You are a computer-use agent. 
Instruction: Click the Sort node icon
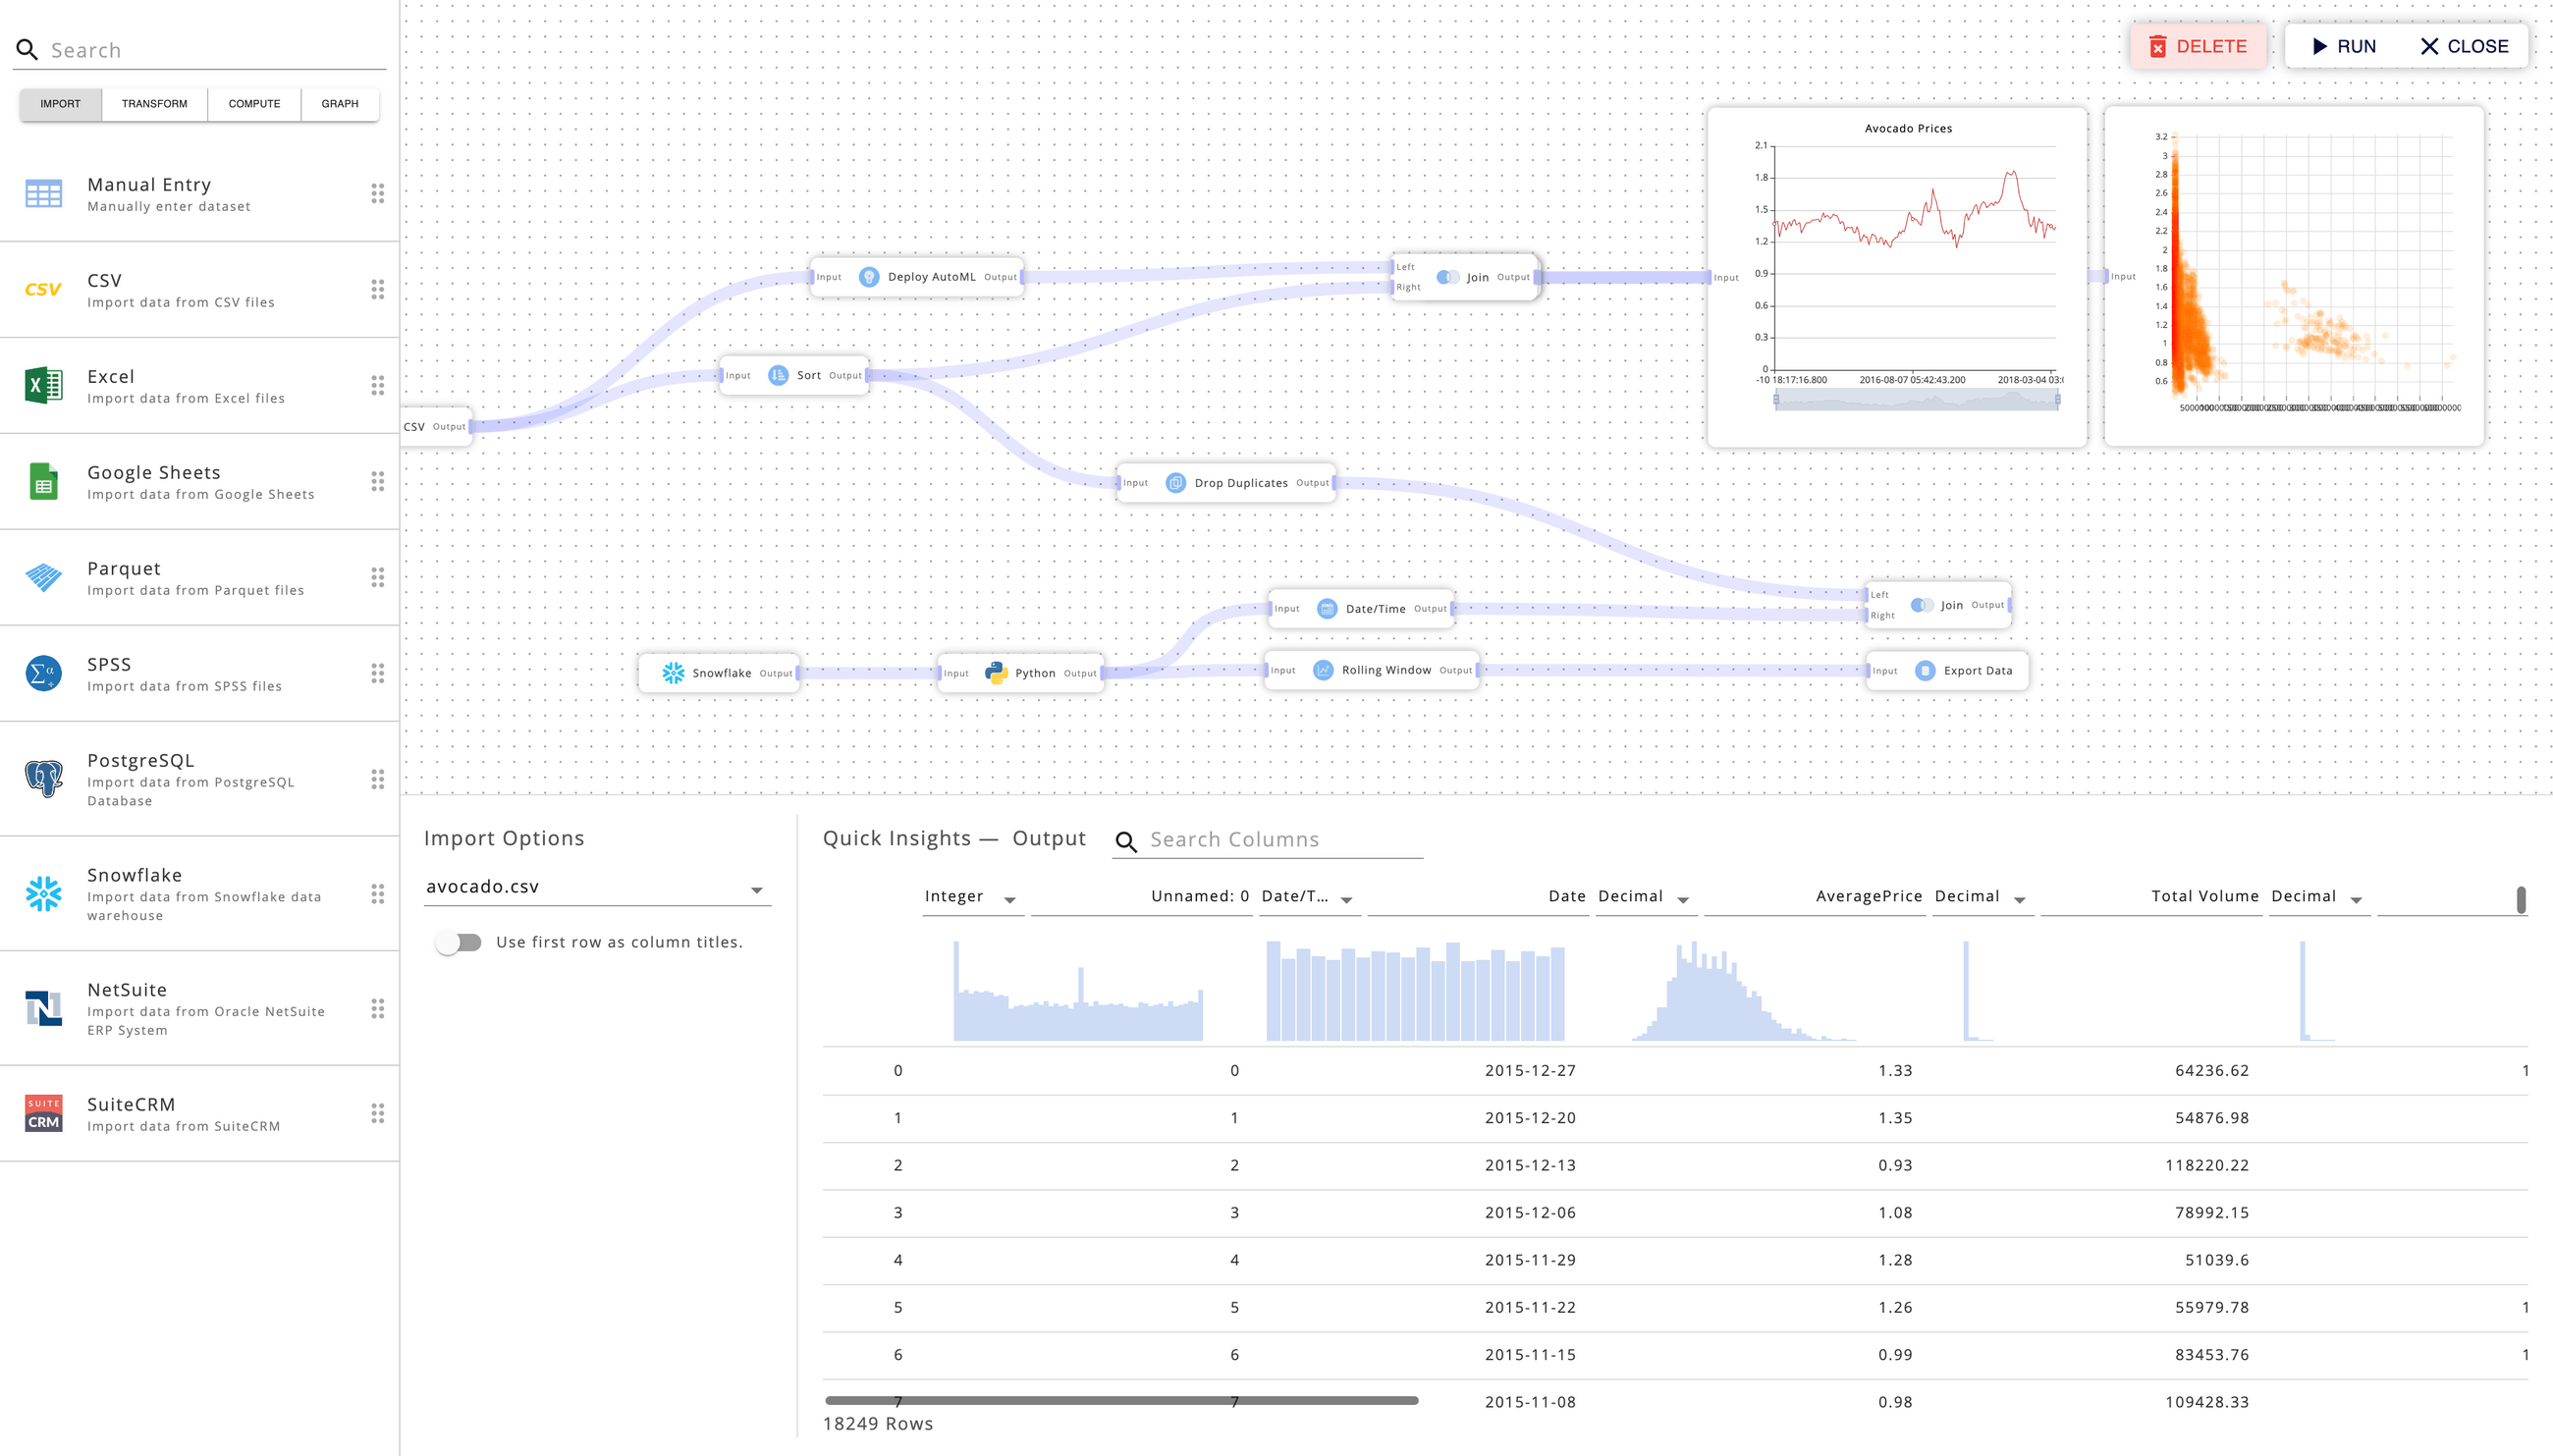click(x=778, y=375)
